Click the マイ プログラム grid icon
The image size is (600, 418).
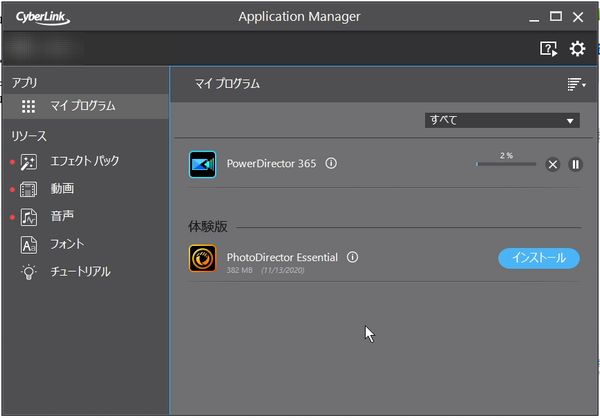click(28, 106)
